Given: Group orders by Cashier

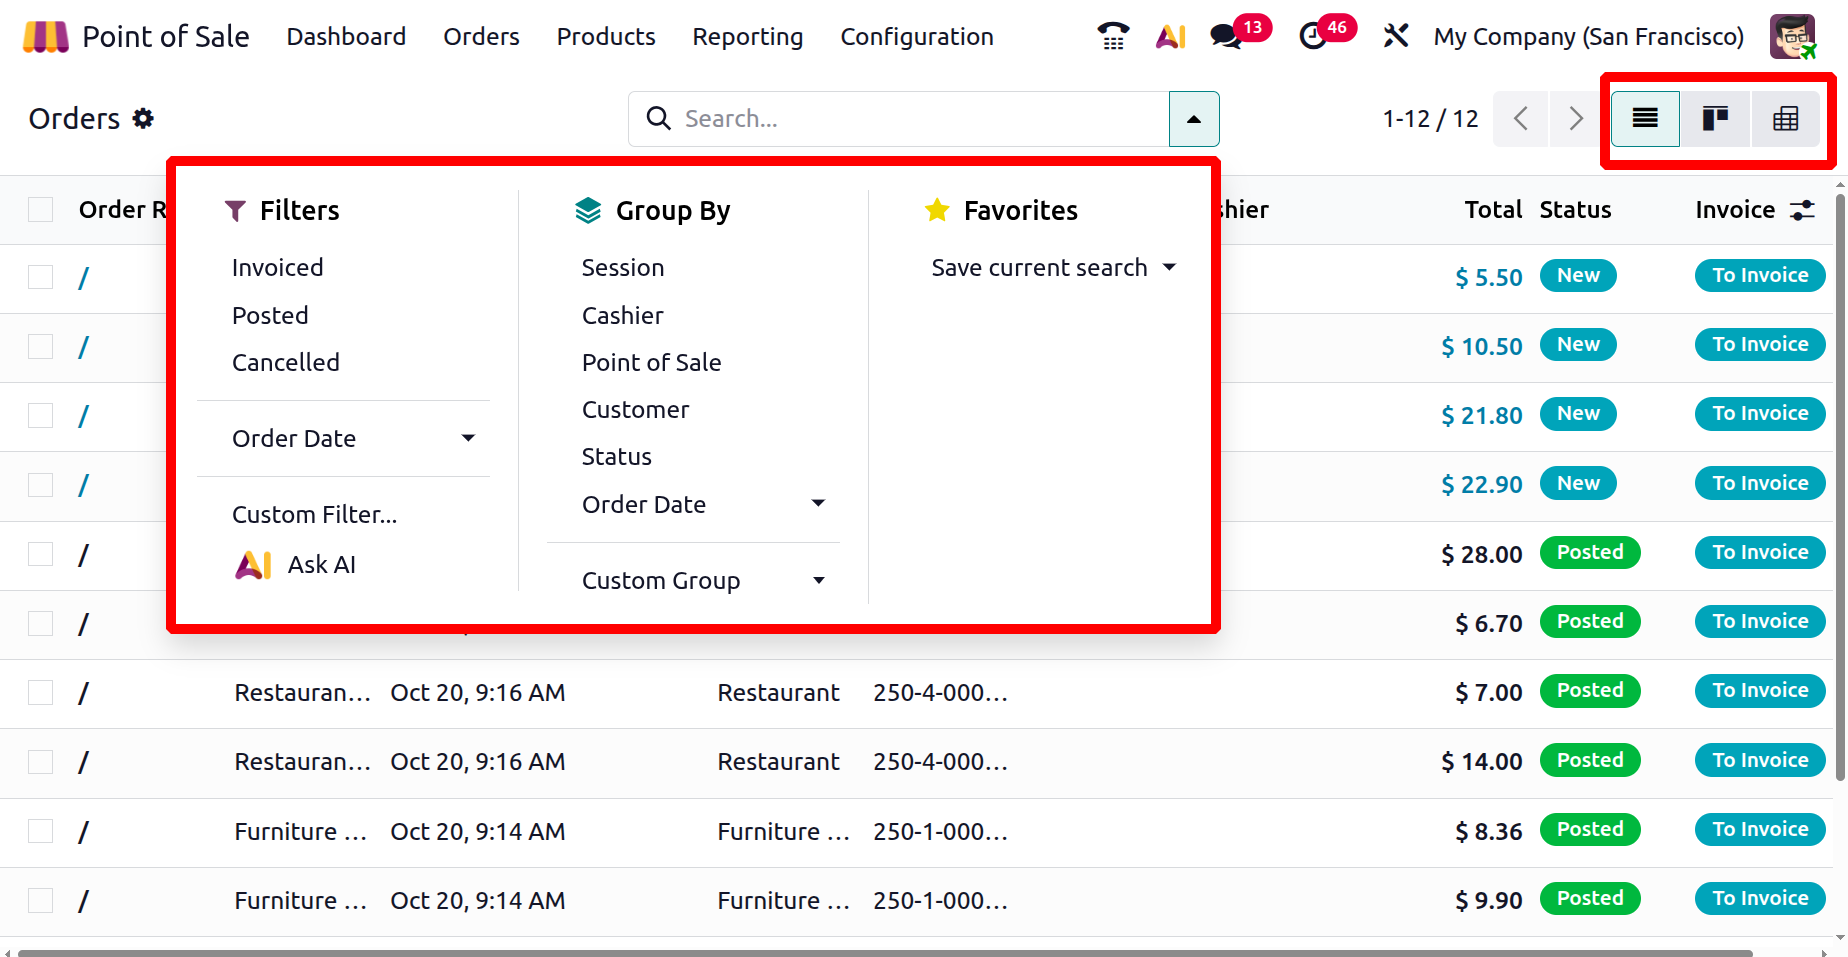Looking at the screenshot, I should 622,316.
